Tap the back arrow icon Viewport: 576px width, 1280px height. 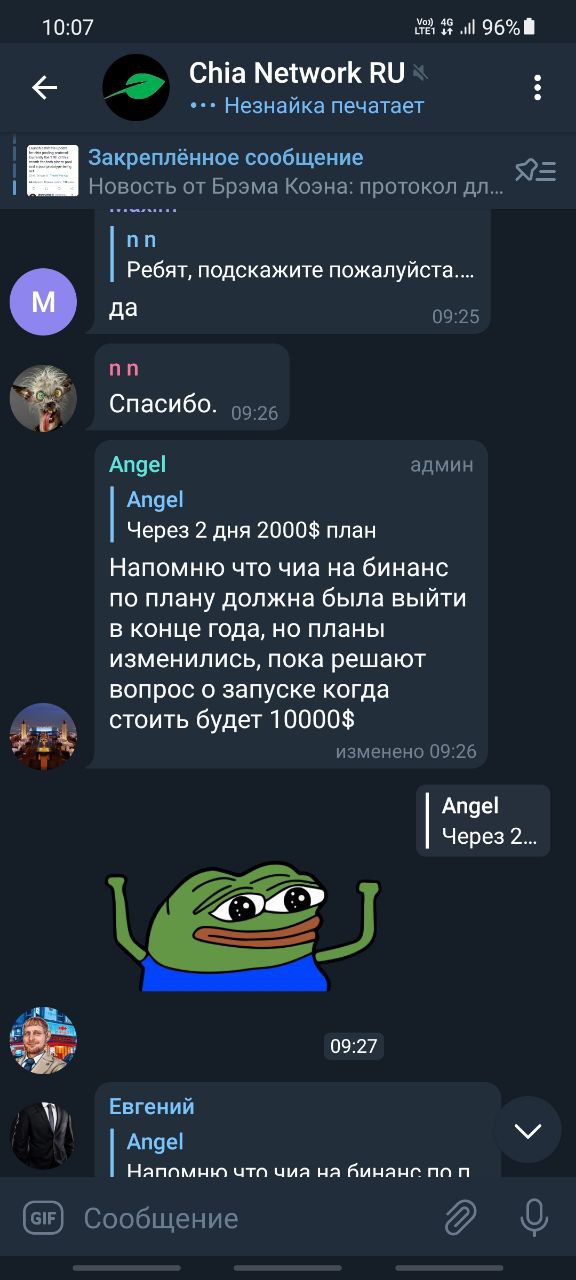(x=45, y=88)
